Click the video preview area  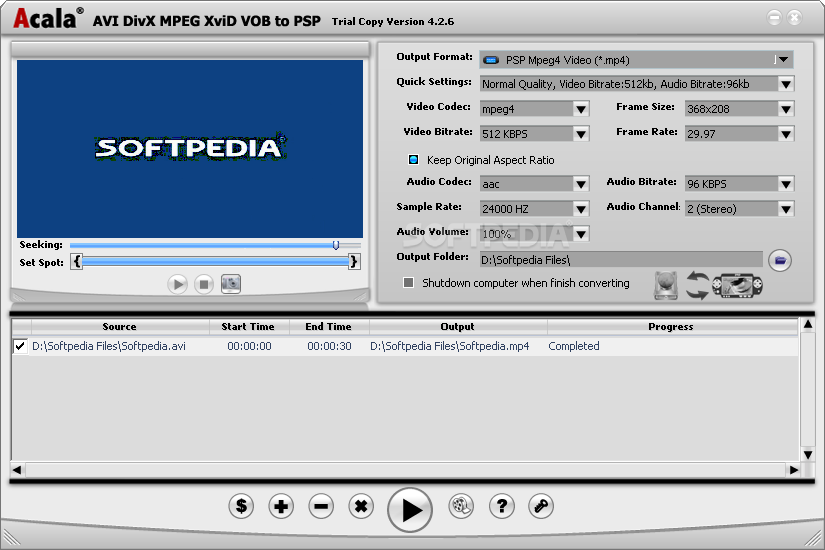coord(190,149)
